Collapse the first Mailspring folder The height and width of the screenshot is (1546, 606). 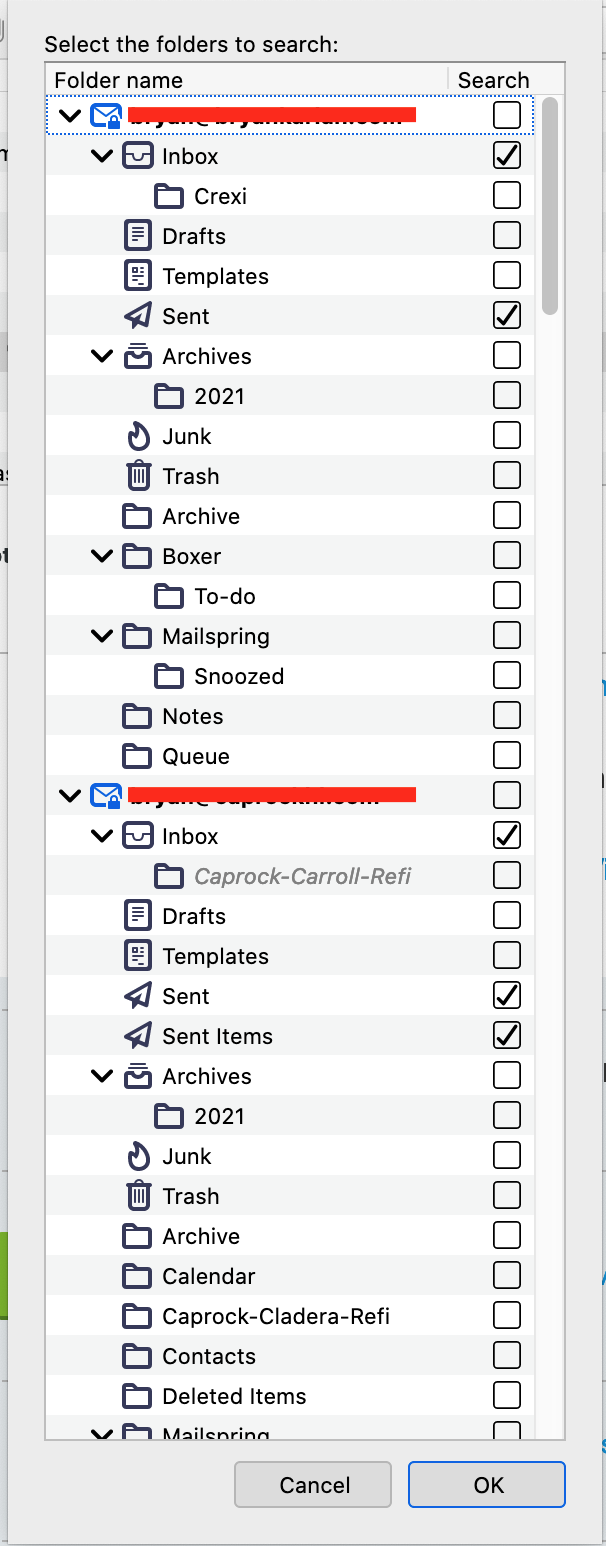pyautogui.click(x=102, y=636)
